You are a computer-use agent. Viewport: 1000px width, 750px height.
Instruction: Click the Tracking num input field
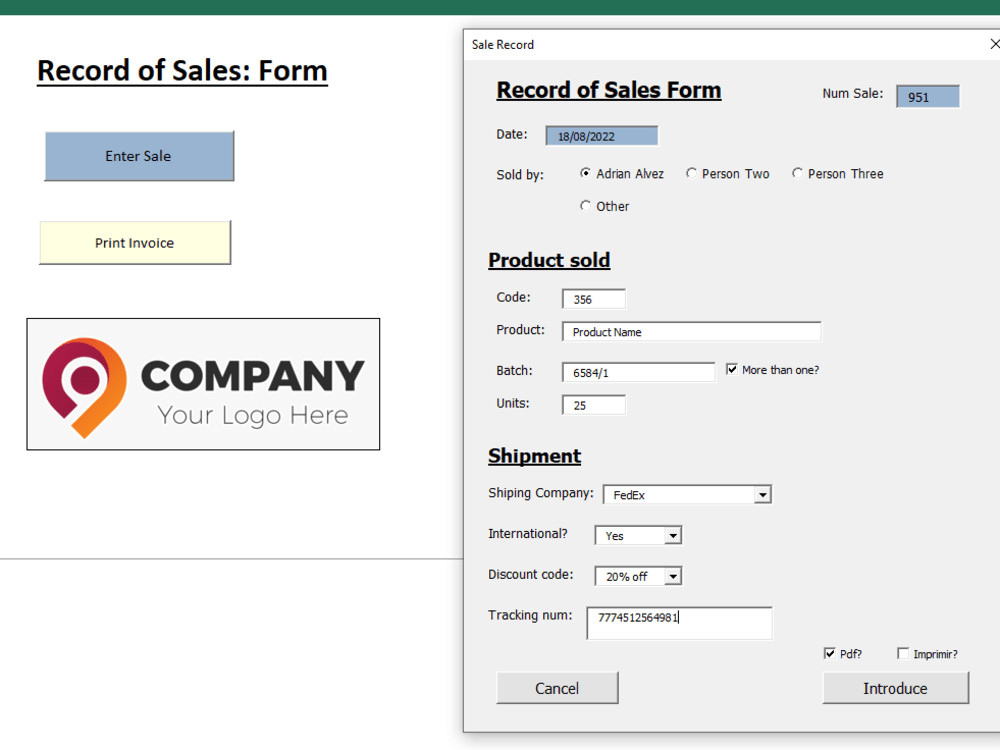coord(679,623)
